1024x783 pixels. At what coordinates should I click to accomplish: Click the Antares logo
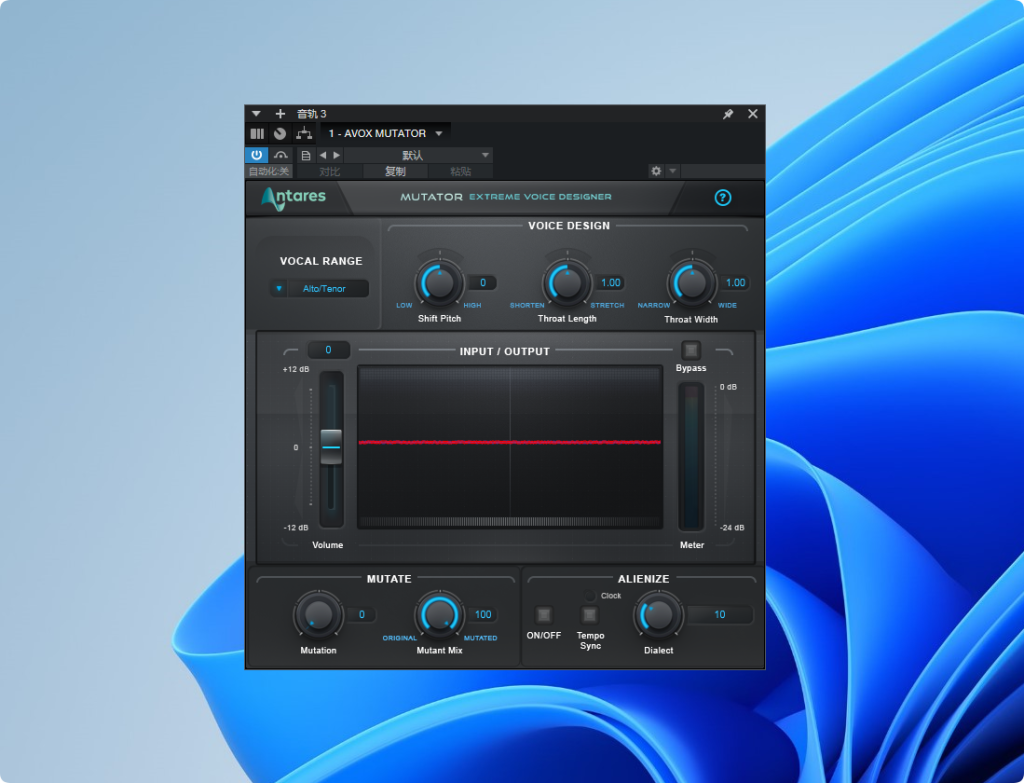(x=294, y=198)
